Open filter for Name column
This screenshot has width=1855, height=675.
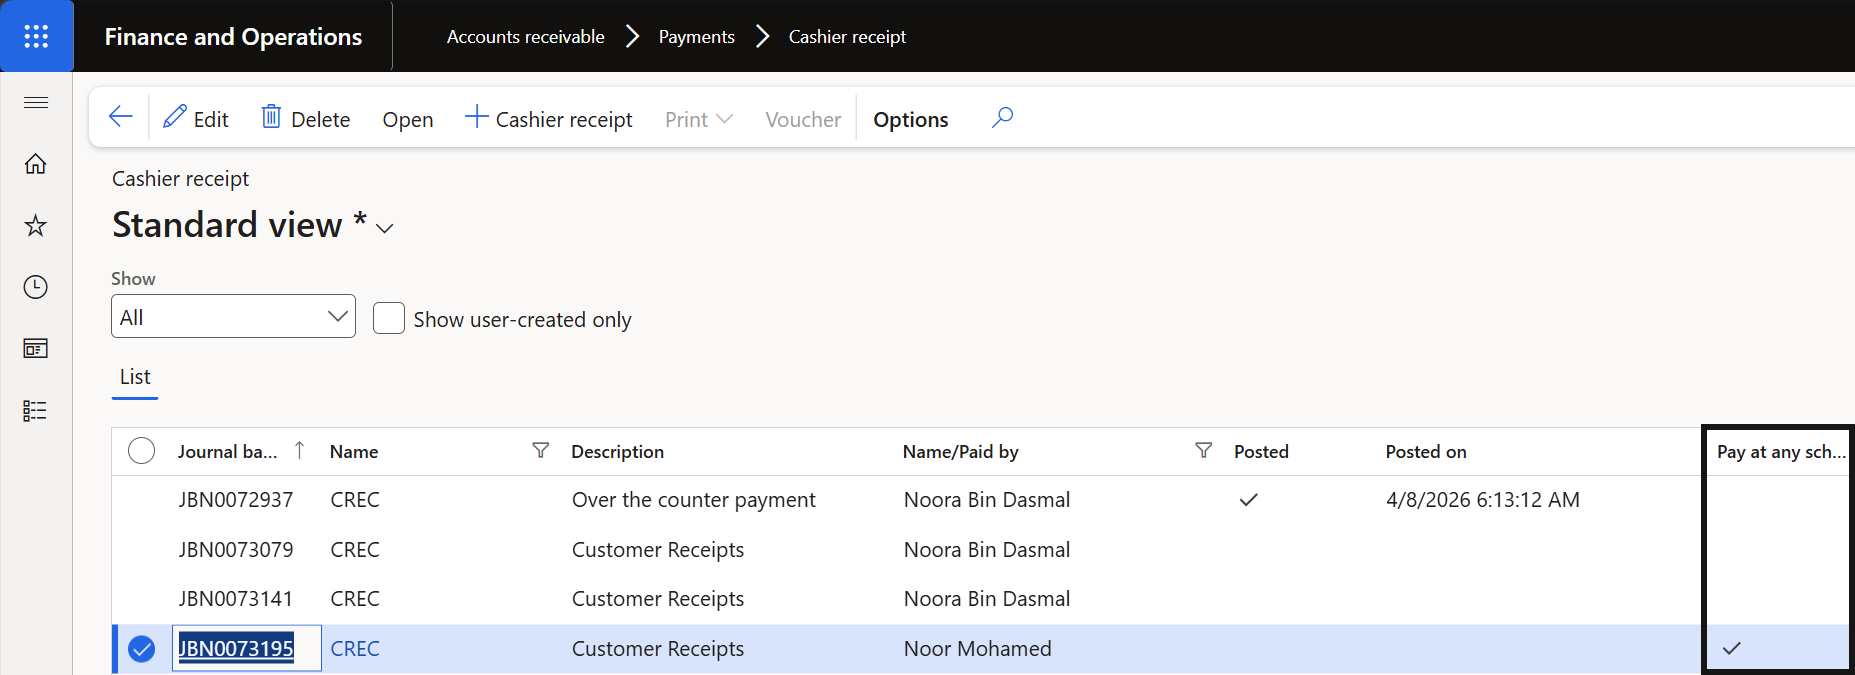541,451
